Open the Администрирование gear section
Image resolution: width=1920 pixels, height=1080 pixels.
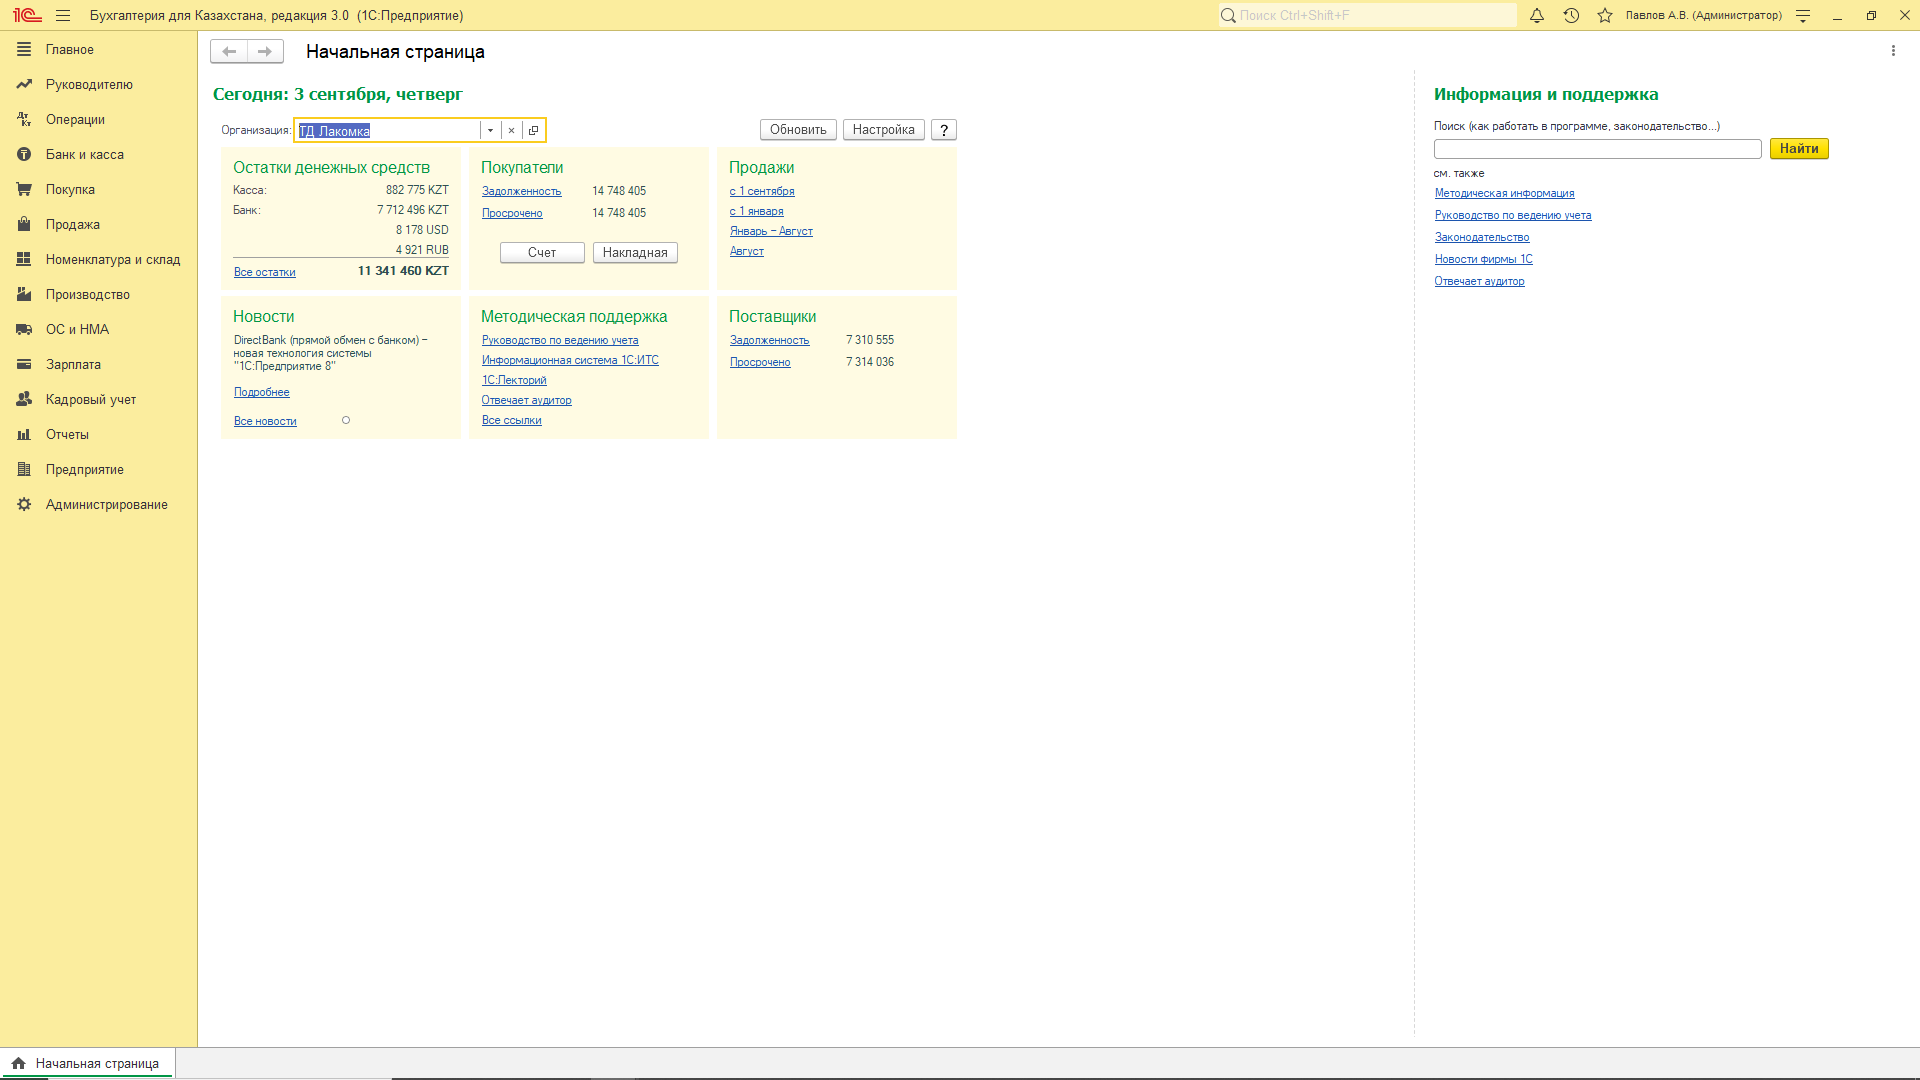(x=106, y=504)
